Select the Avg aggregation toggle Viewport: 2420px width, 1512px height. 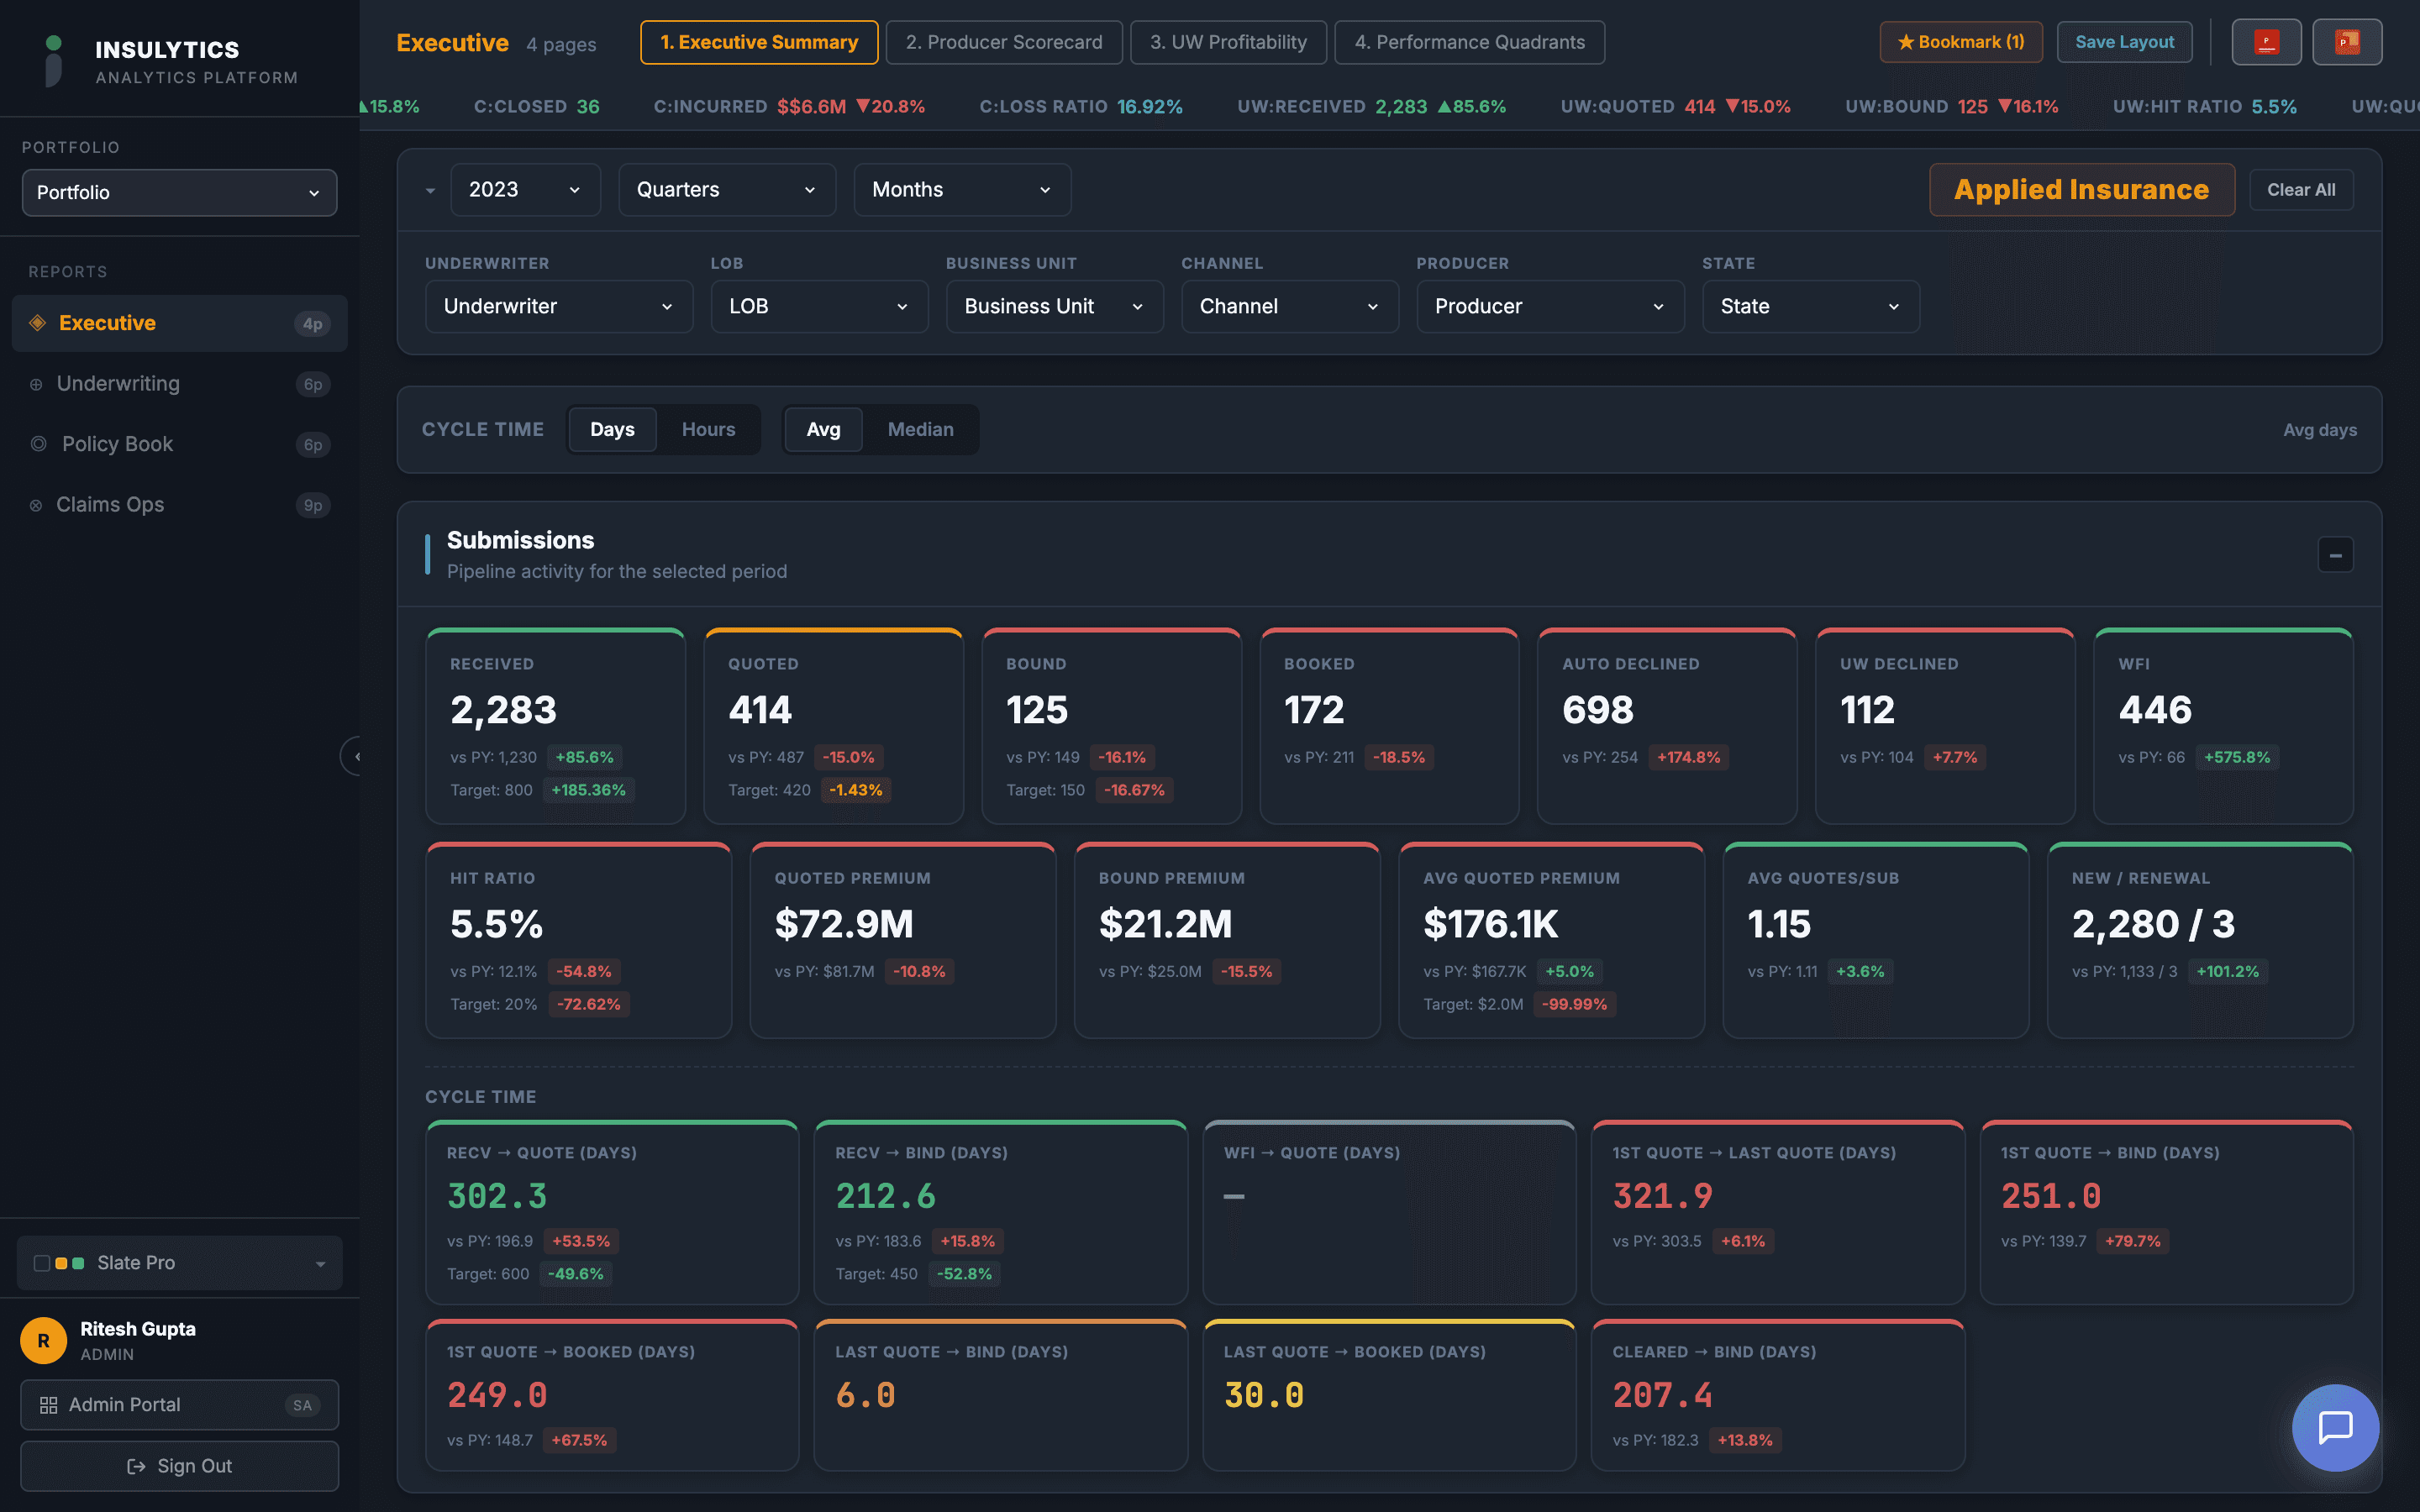click(823, 429)
